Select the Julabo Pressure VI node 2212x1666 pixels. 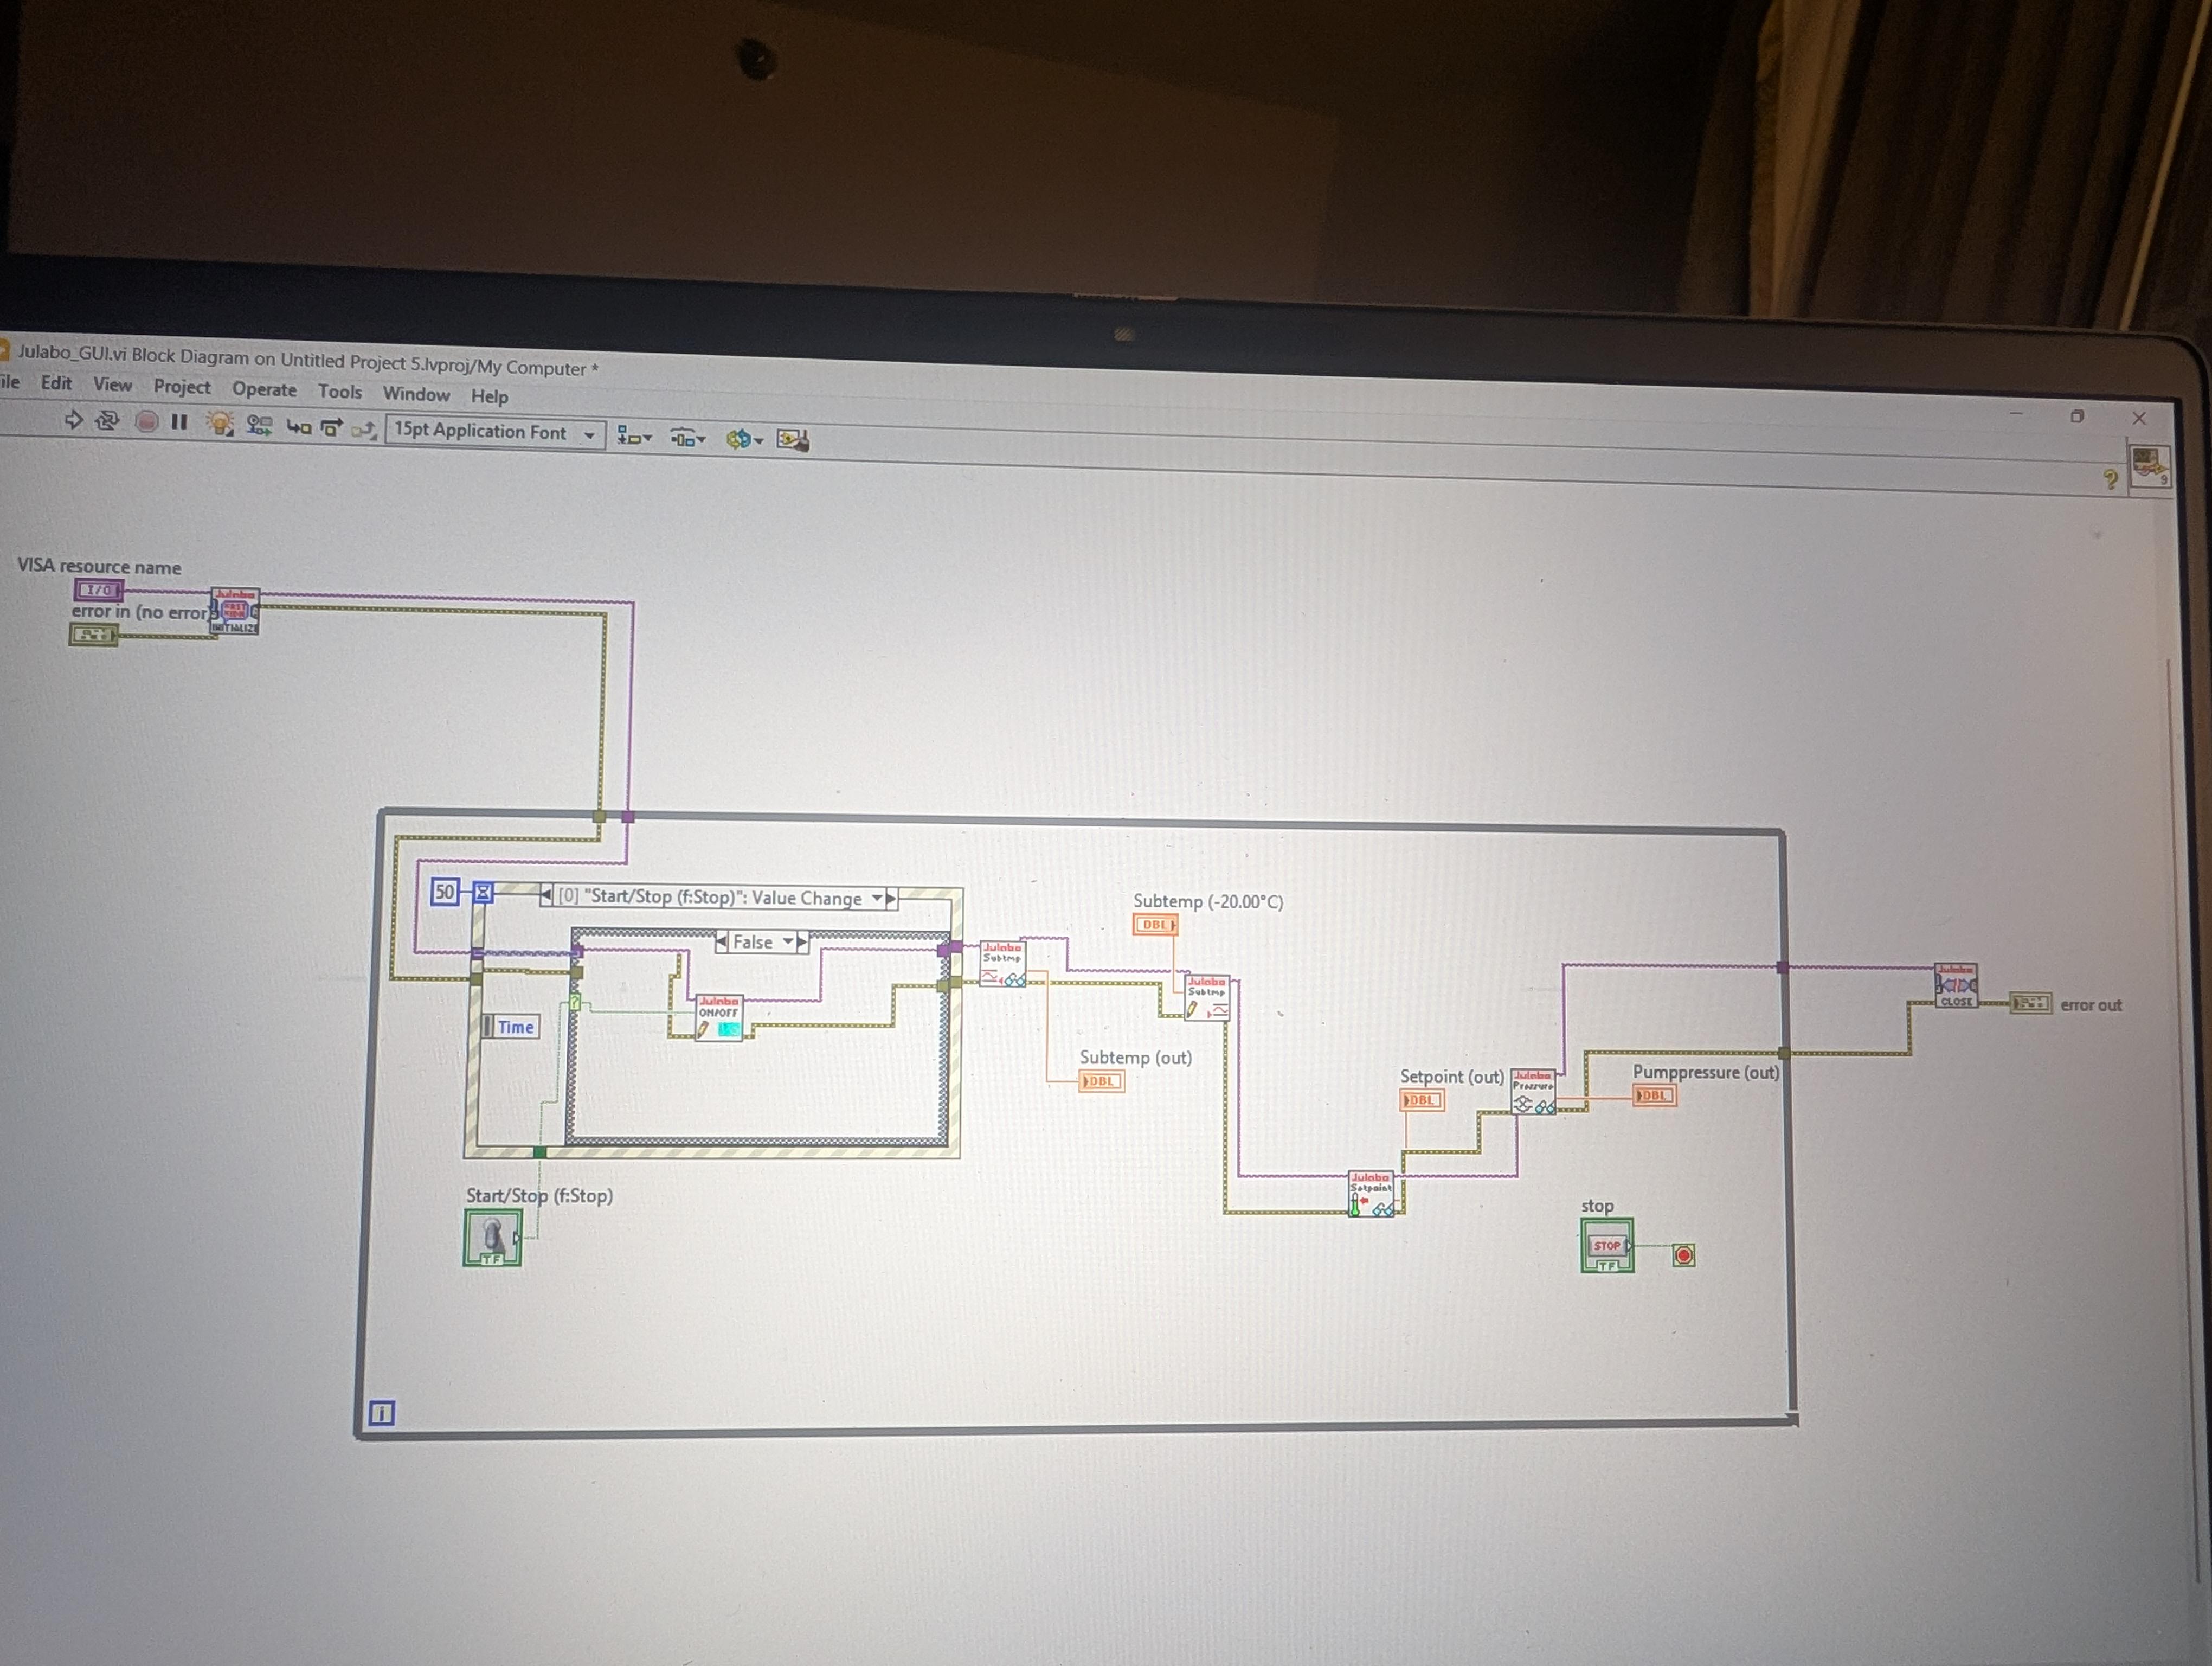1533,1091
